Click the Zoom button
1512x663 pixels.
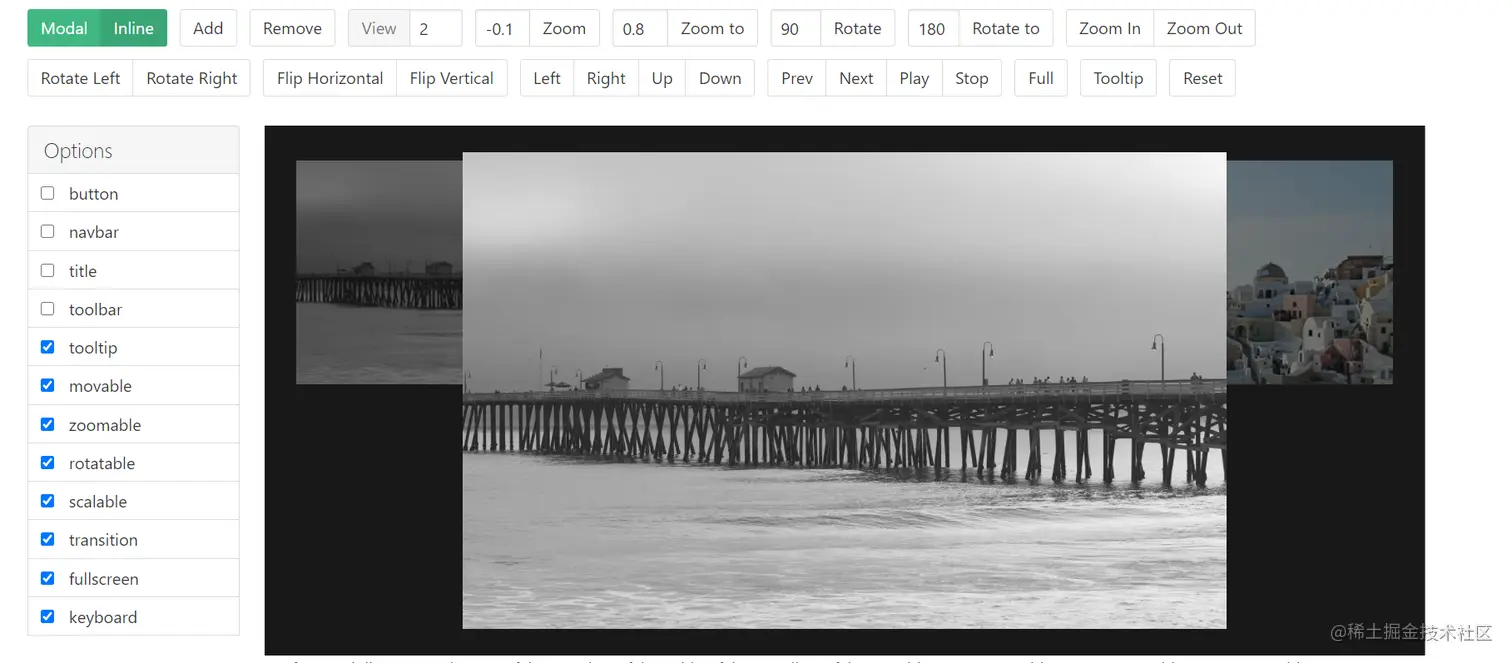564,28
